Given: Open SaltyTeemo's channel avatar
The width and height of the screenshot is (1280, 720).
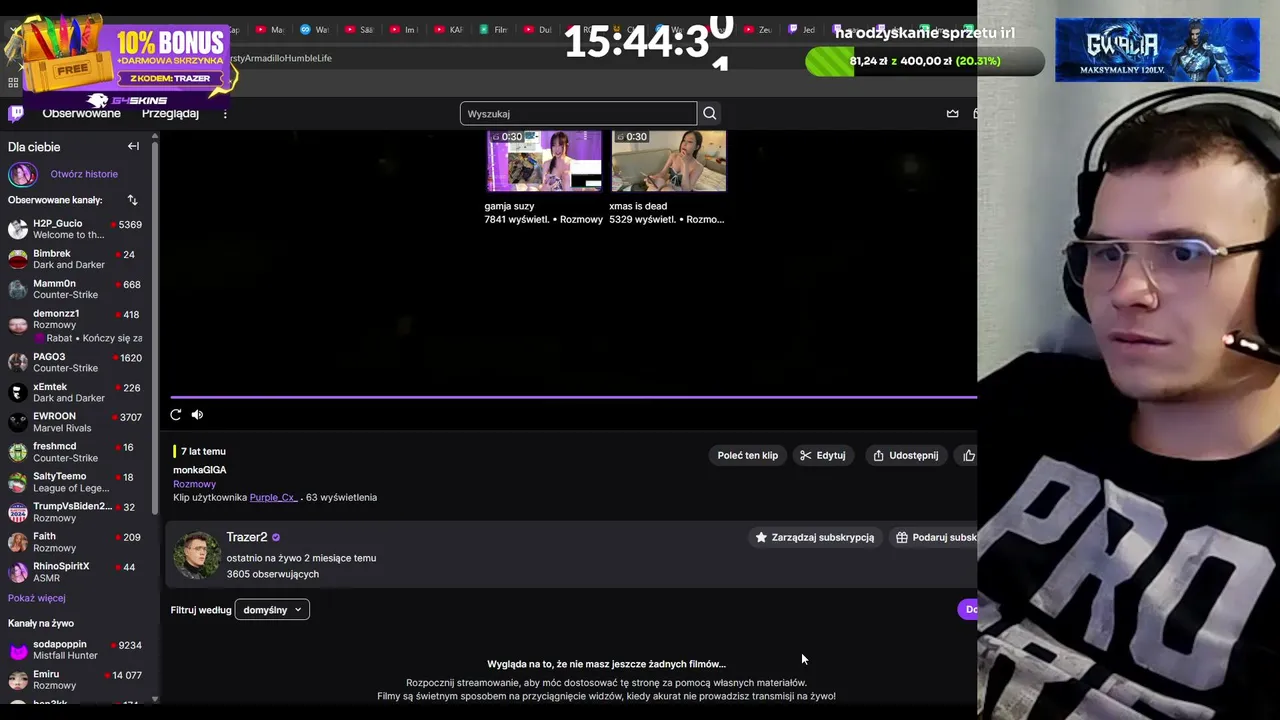Looking at the screenshot, I should pyautogui.click(x=18, y=482).
